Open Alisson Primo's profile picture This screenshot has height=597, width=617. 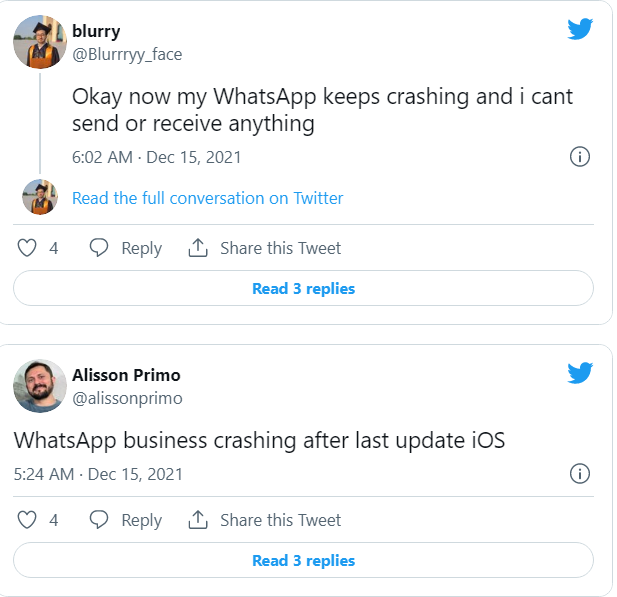coord(40,386)
